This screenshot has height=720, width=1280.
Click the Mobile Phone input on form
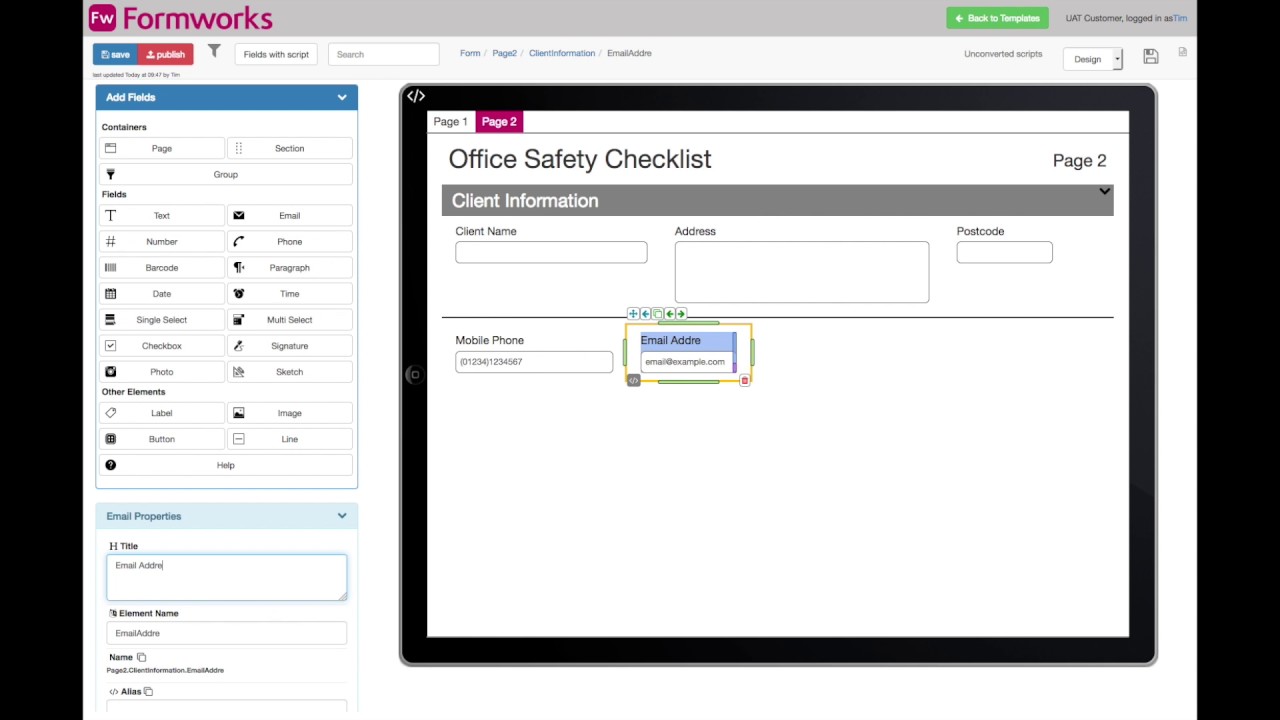534,362
